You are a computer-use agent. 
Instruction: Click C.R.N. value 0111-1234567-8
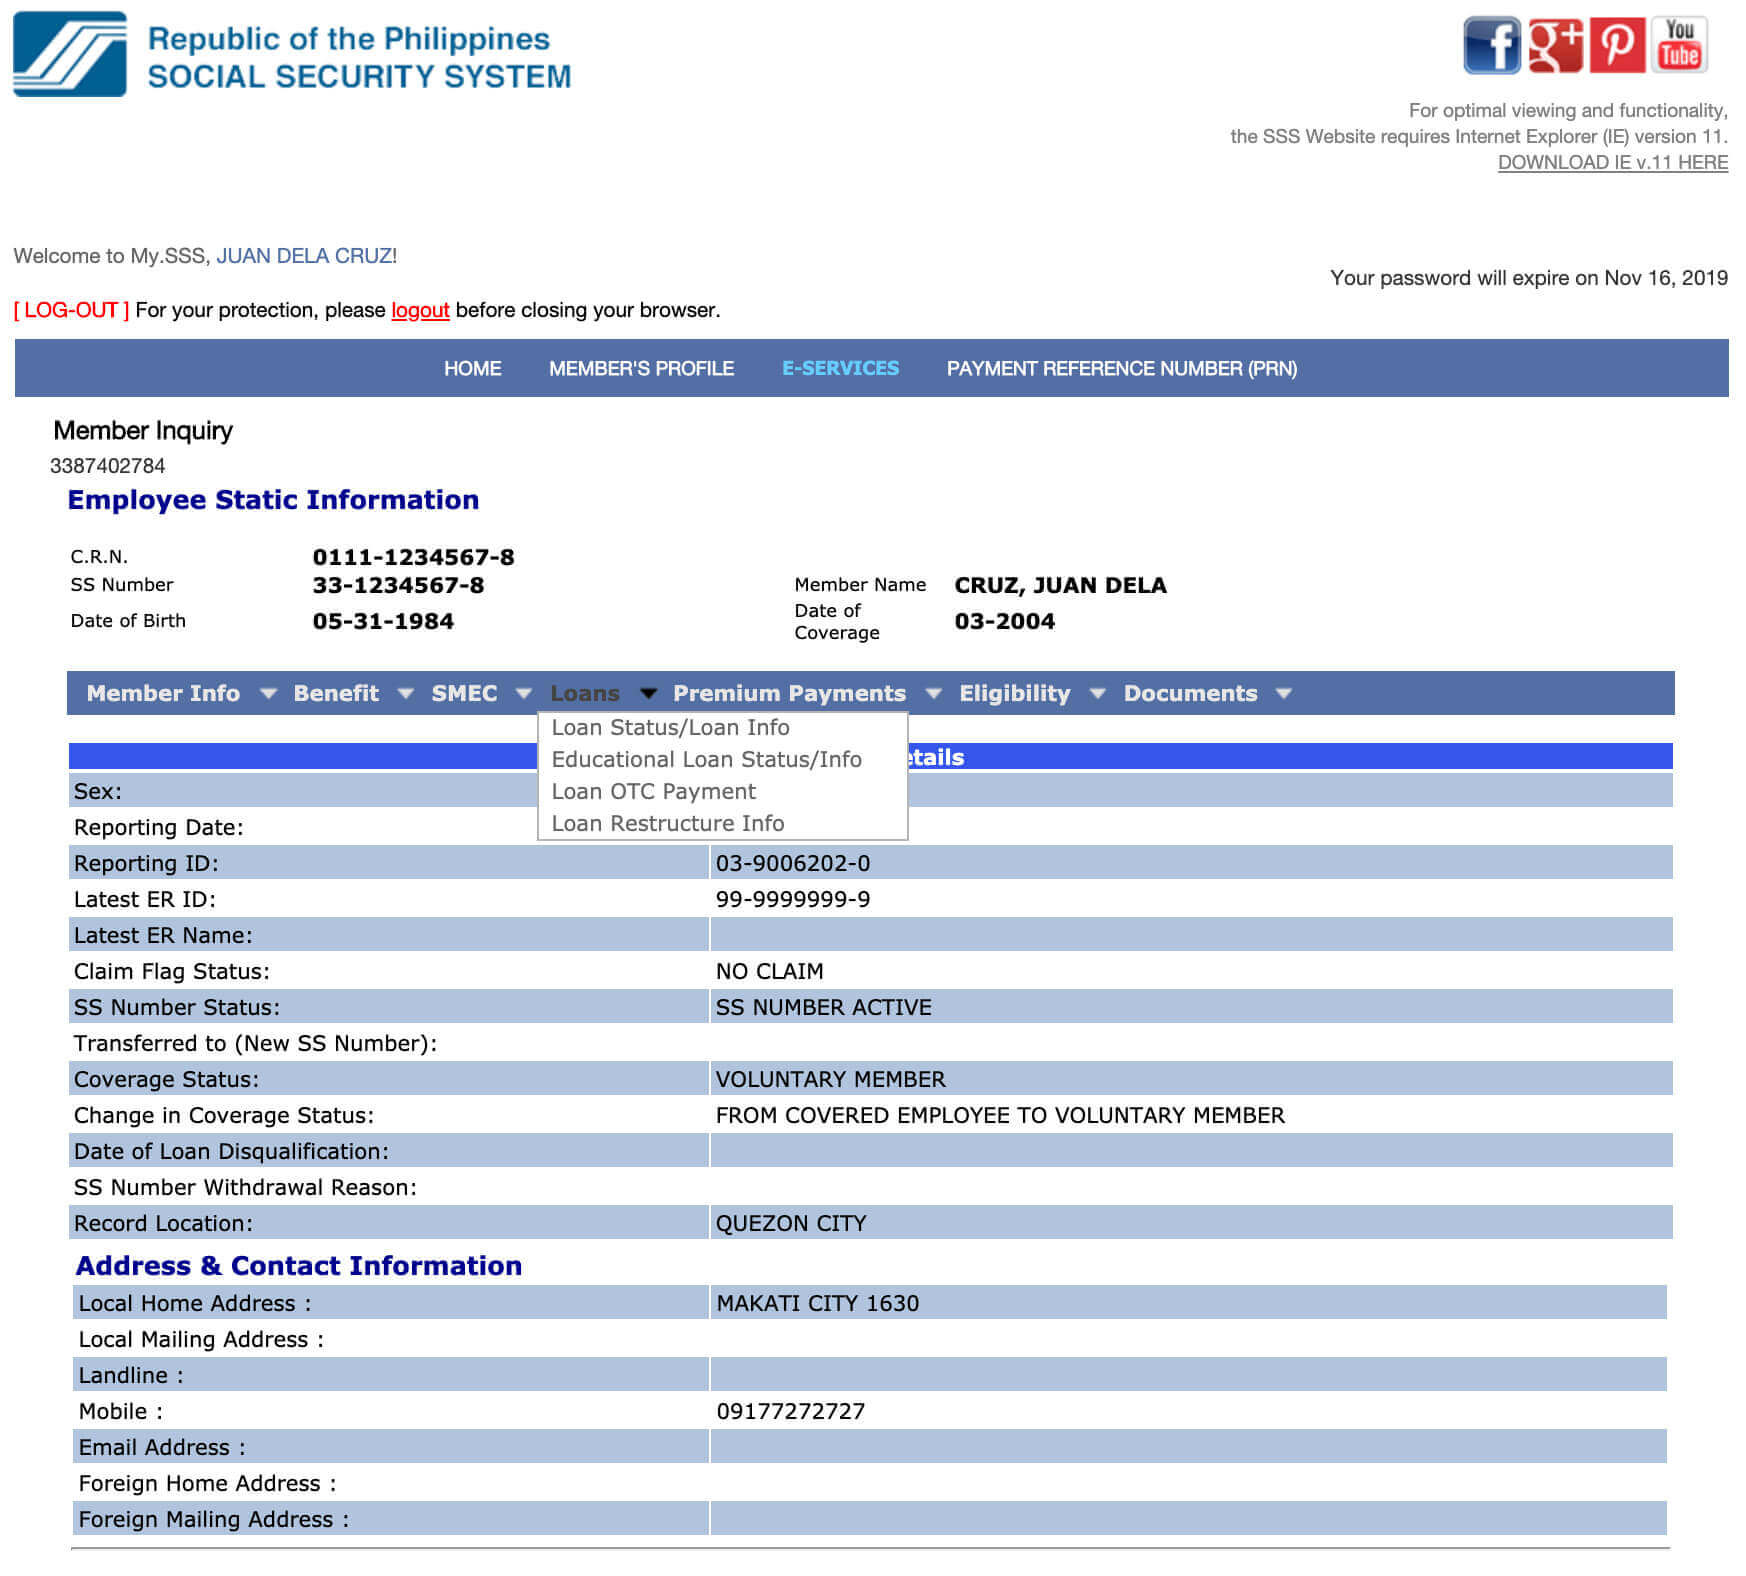point(413,556)
